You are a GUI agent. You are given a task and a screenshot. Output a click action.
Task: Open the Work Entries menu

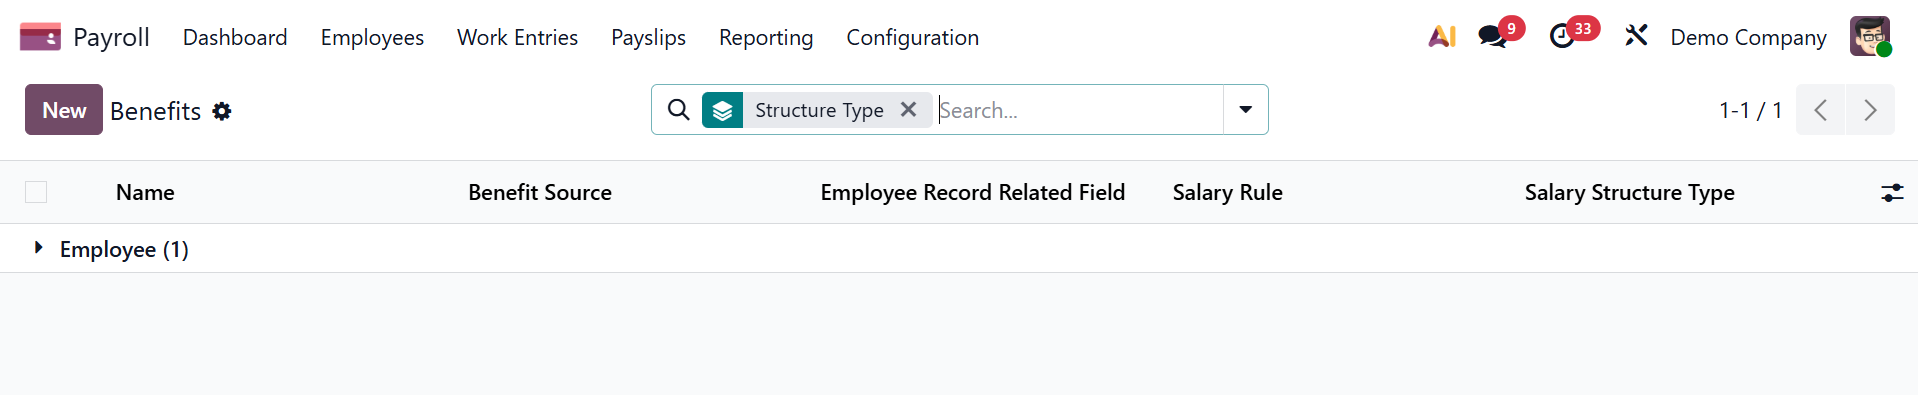coord(517,37)
